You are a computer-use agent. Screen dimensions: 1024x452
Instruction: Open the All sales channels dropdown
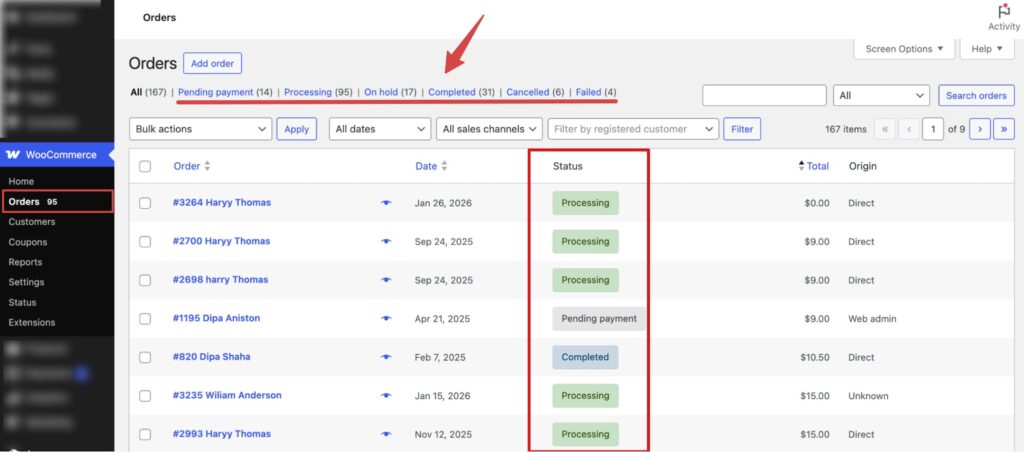tap(490, 129)
